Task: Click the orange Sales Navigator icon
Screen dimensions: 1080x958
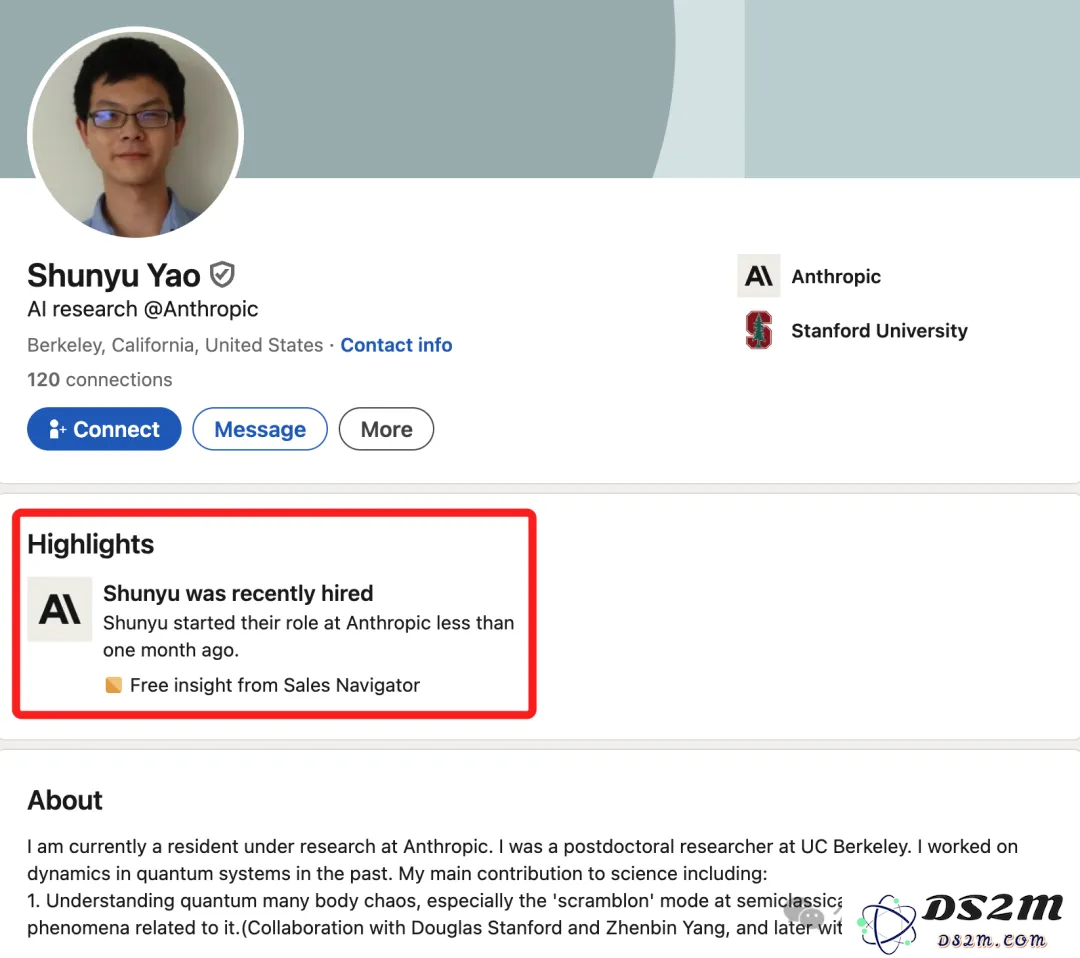Action: pyautogui.click(x=113, y=685)
